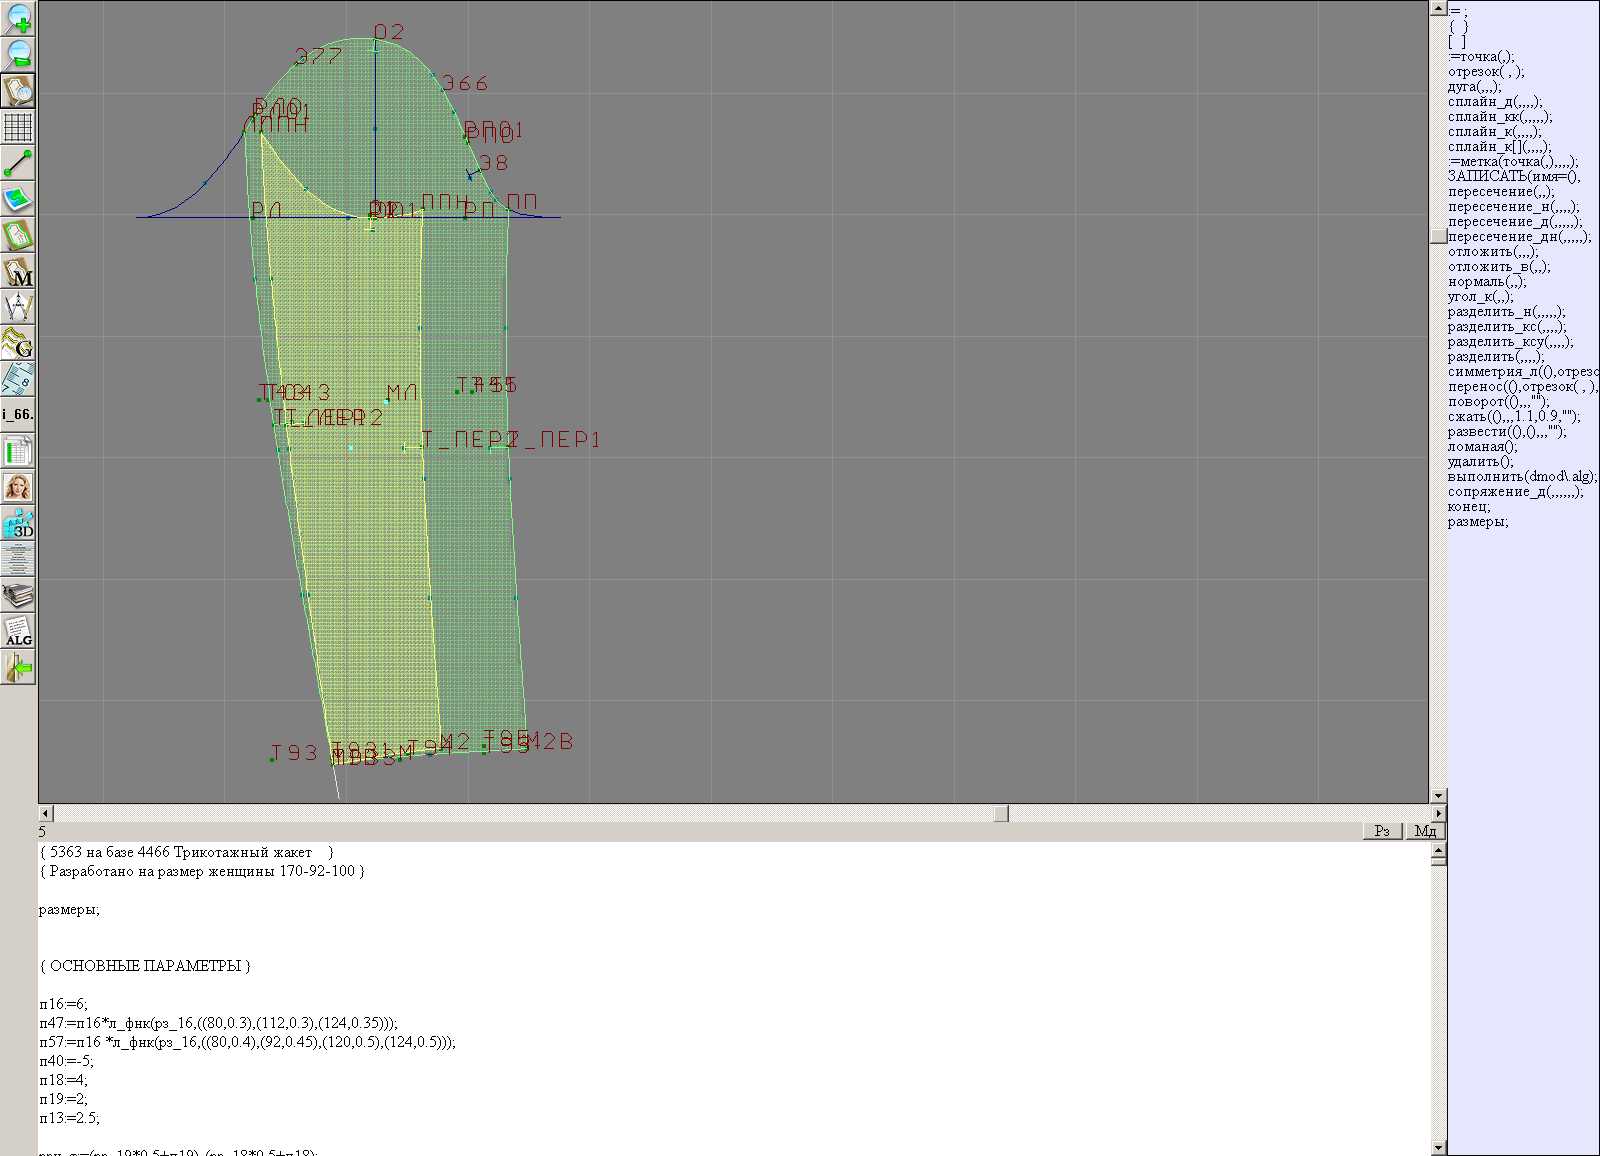Click the zoom out magnifier icon
Image resolution: width=1600 pixels, height=1156 pixels.
(x=18, y=53)
